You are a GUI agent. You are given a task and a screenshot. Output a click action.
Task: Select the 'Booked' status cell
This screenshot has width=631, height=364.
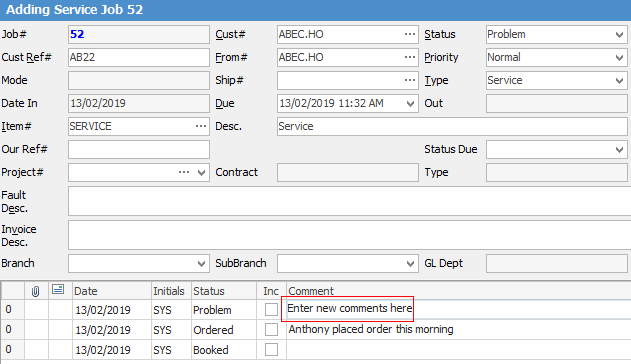[x=224, y=350]
